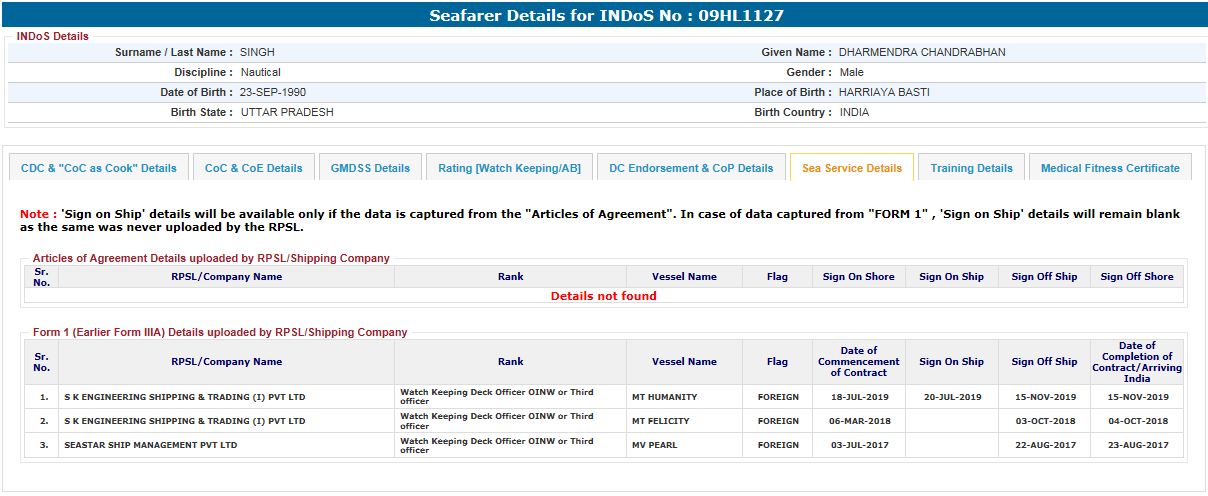
Task: Click the Sea Service Details tab
Action: [851, 168]
